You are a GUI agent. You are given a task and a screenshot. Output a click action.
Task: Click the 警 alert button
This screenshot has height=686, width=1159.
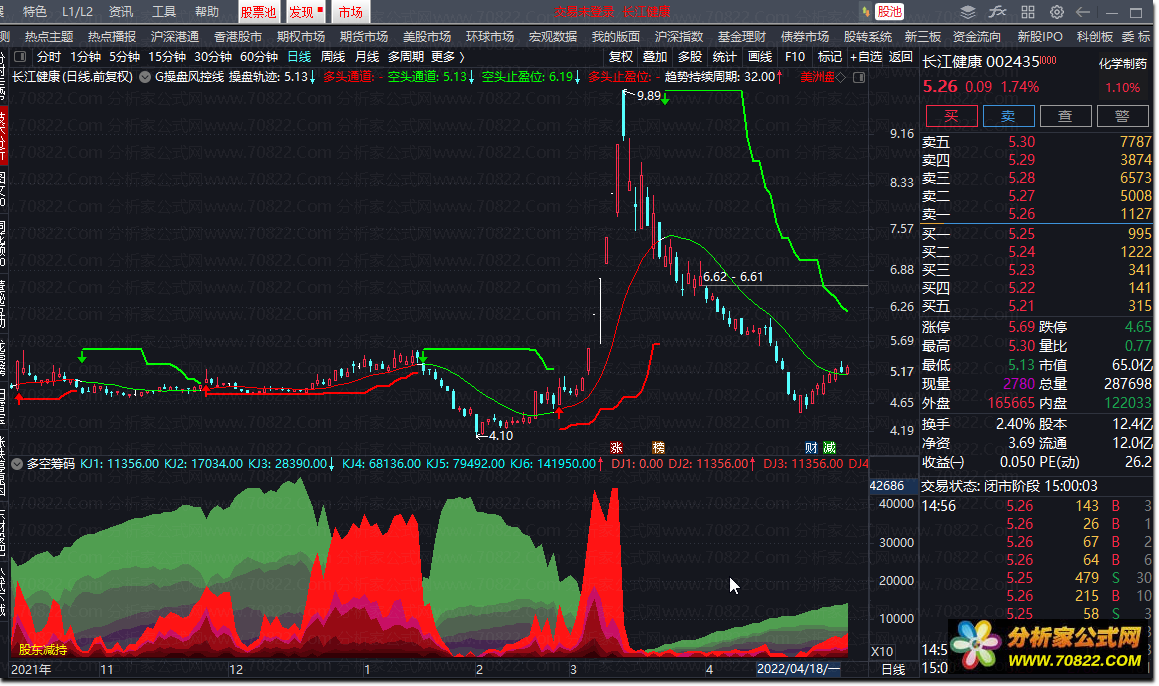[1122, 115]
